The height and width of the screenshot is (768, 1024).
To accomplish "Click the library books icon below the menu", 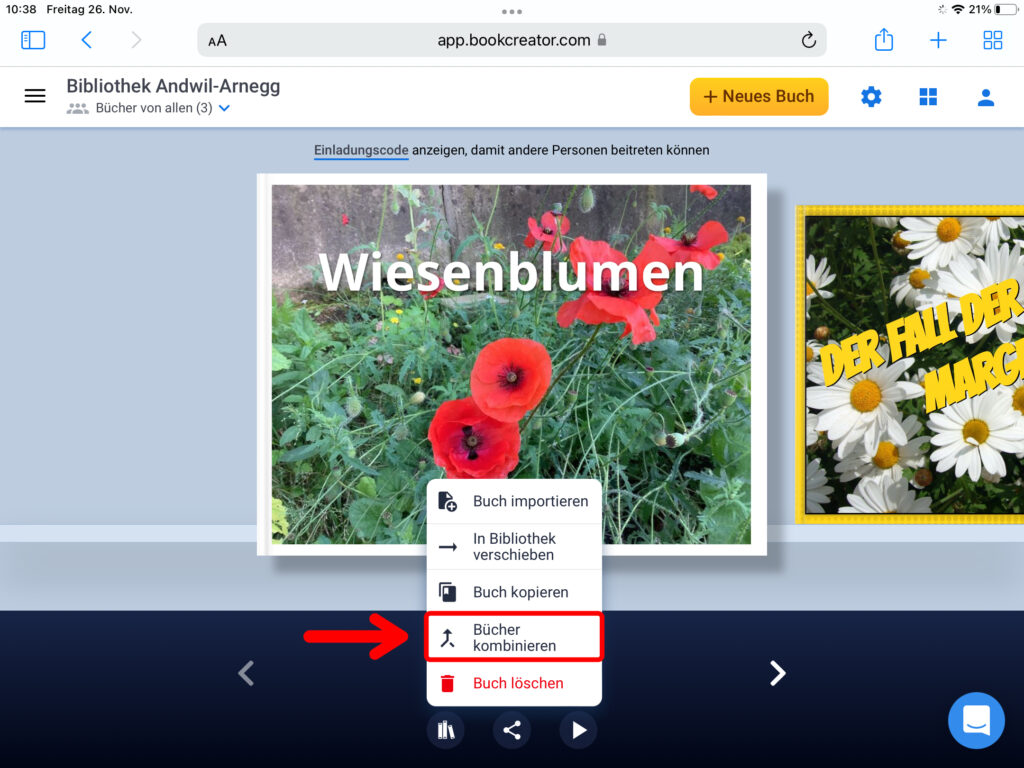I will [446, 730].
